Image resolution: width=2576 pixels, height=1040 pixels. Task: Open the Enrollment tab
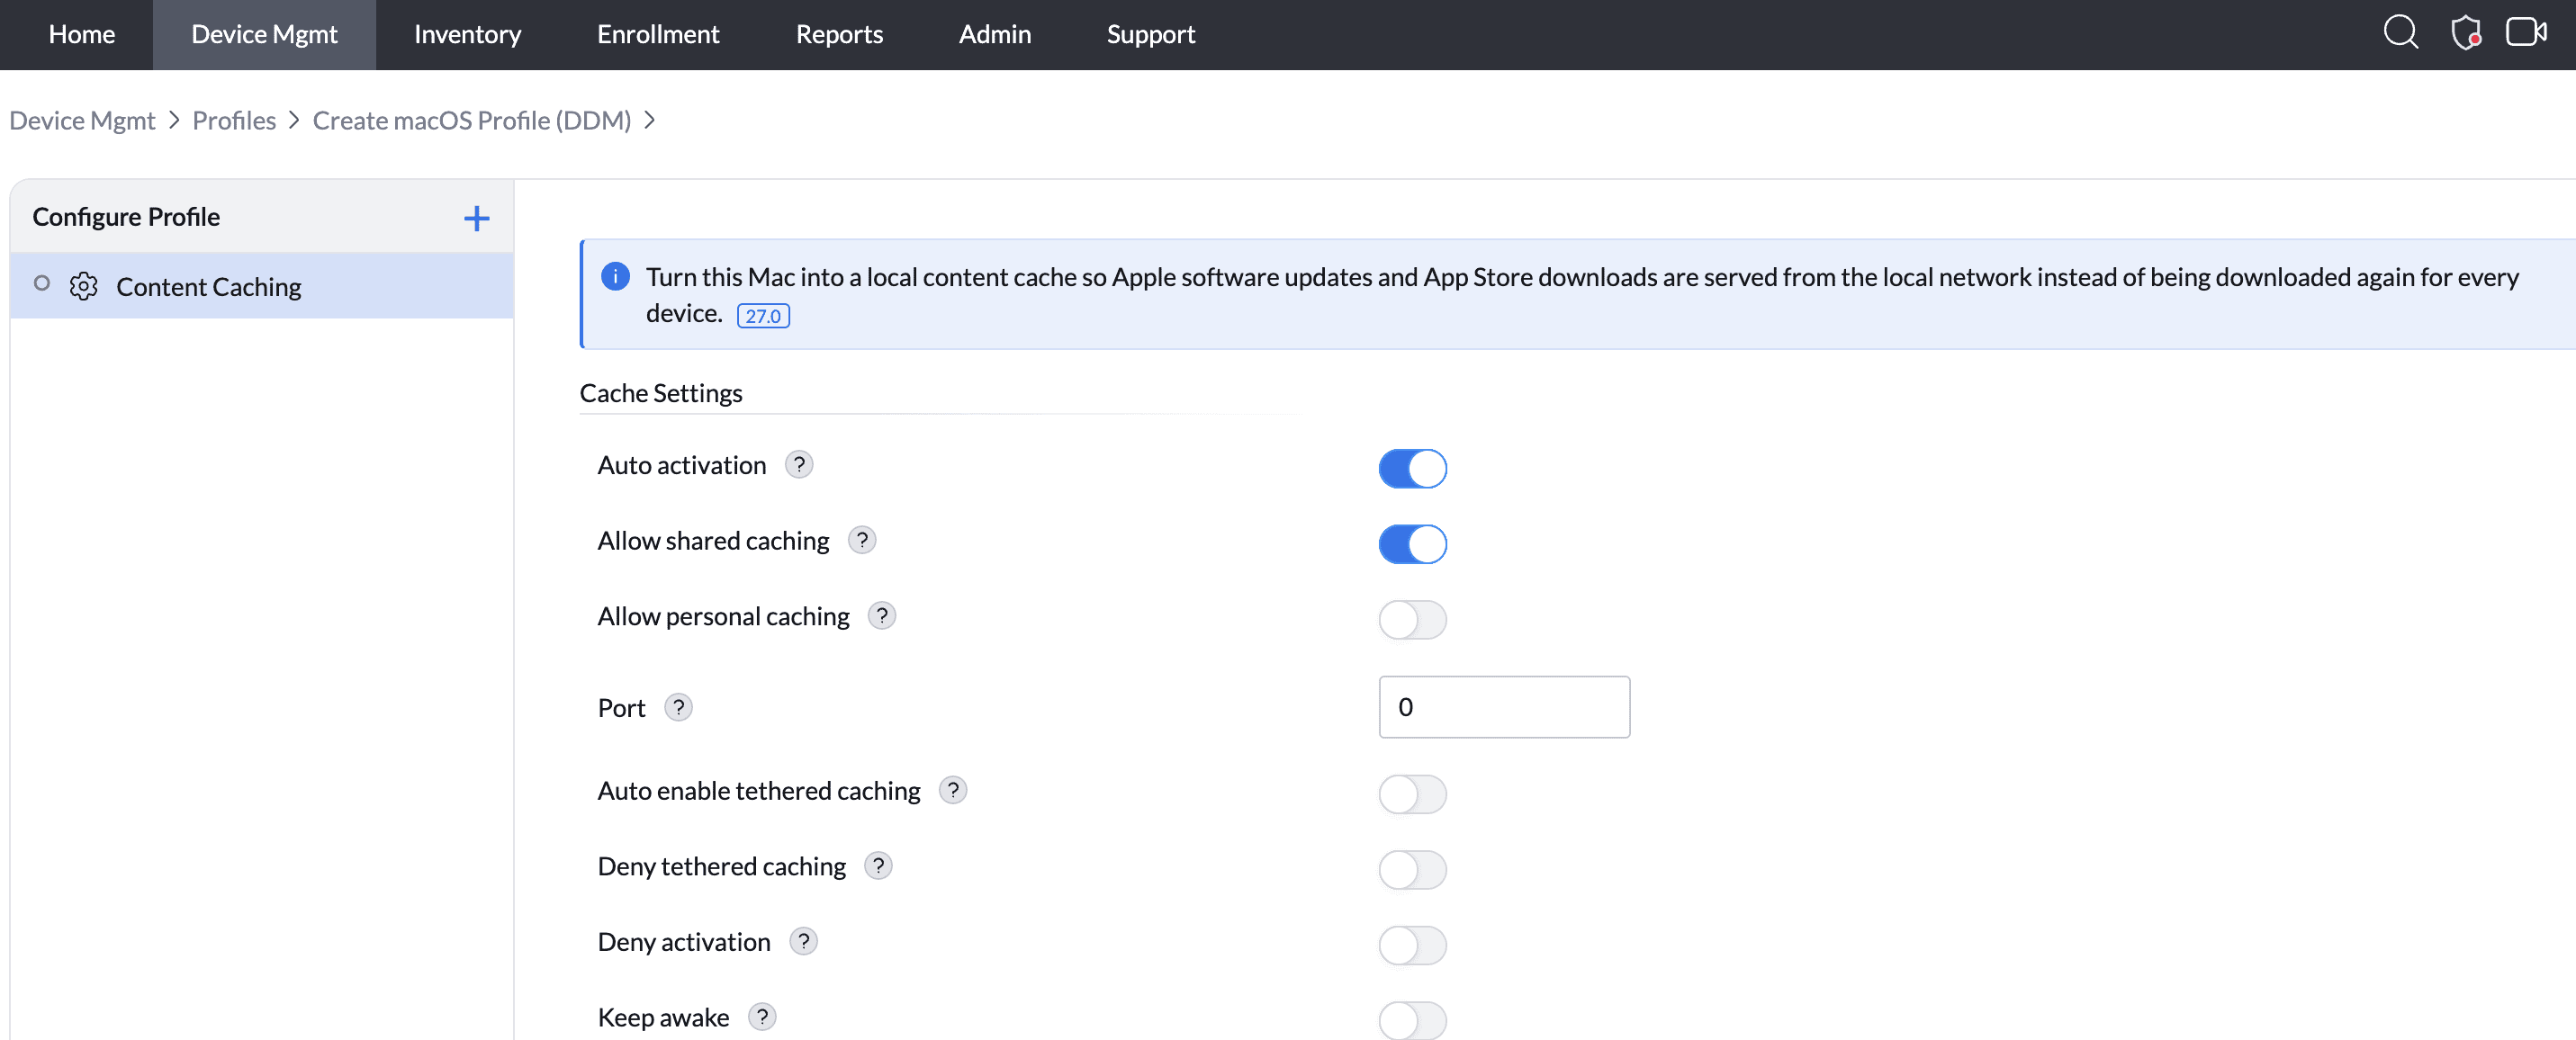(x=658, y=34)
